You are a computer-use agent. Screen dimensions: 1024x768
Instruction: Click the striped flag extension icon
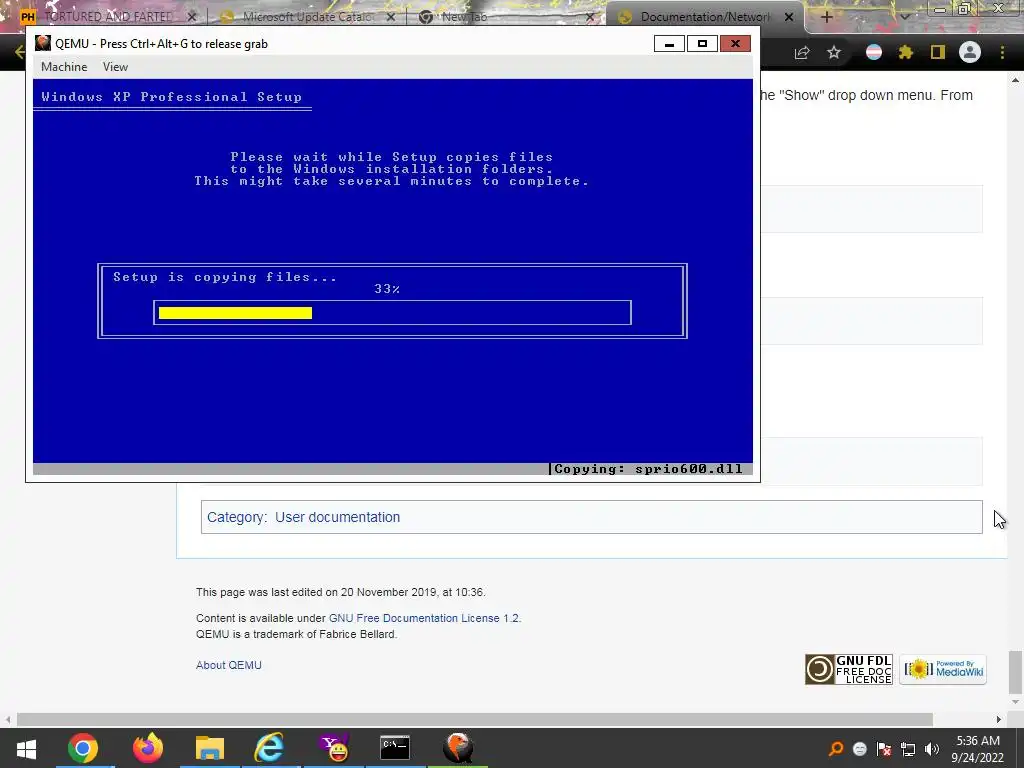coord(874,52)
